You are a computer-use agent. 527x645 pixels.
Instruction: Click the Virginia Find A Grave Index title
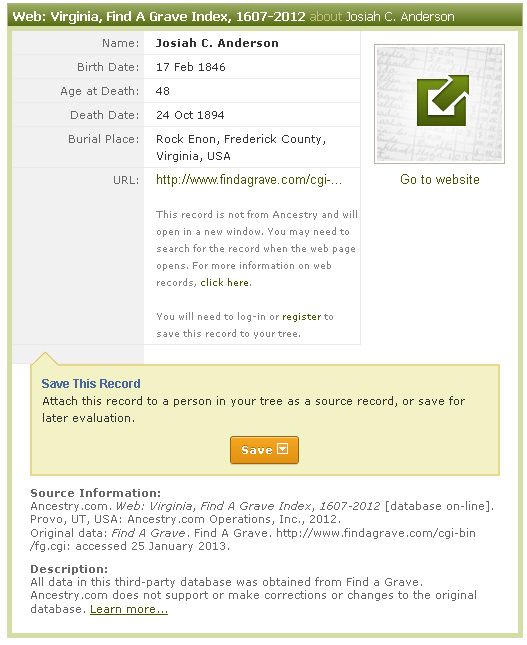pyautogui.click(x=159, y=16)
